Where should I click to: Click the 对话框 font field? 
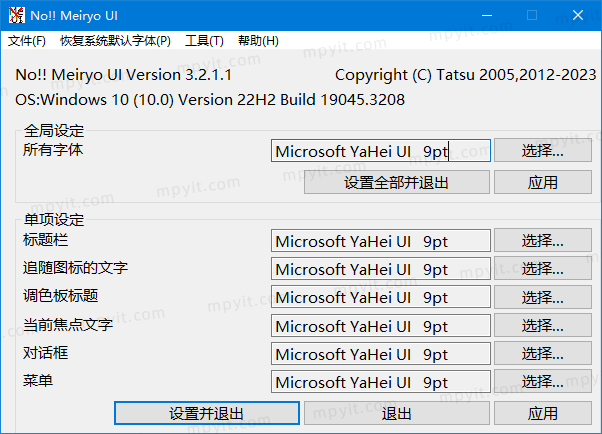coord(380,354)
